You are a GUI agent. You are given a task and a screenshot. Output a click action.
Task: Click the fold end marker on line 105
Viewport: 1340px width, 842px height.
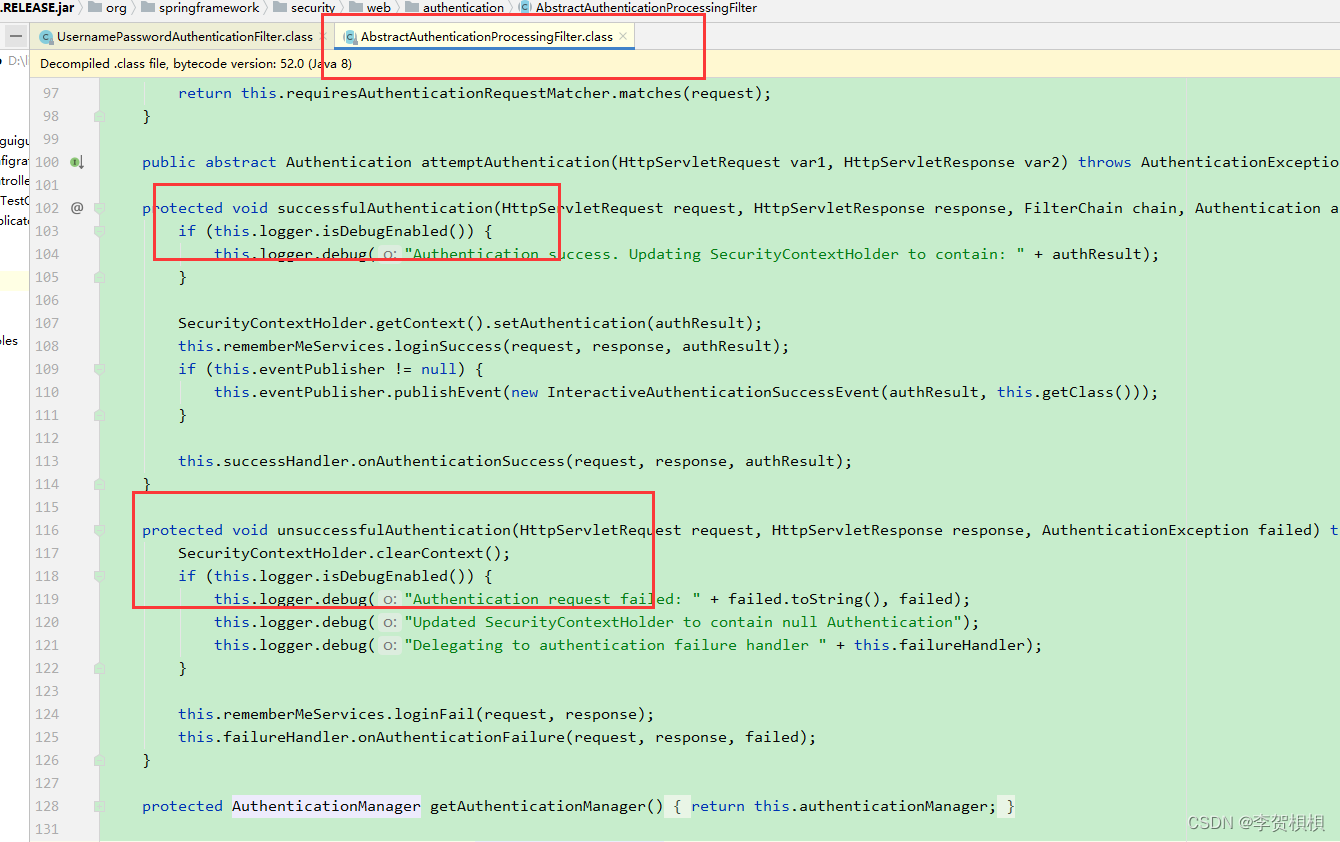coord(99,277)
